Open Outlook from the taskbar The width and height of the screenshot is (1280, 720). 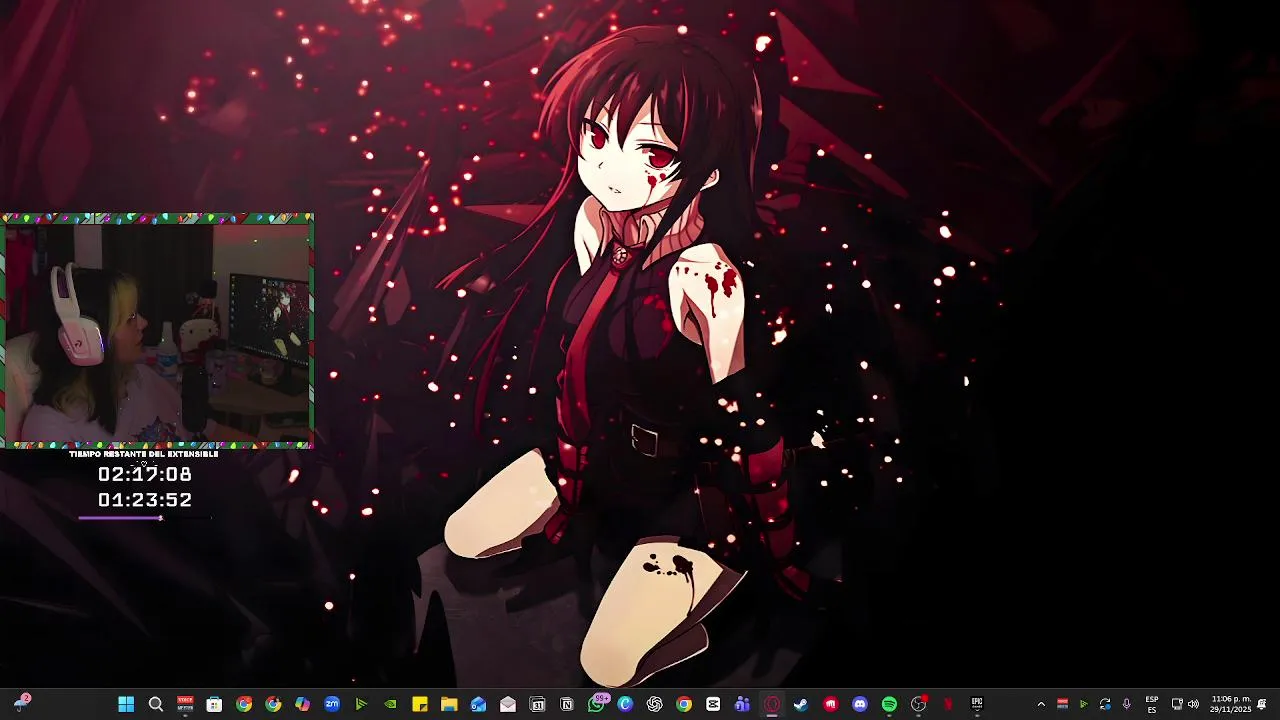478,704
